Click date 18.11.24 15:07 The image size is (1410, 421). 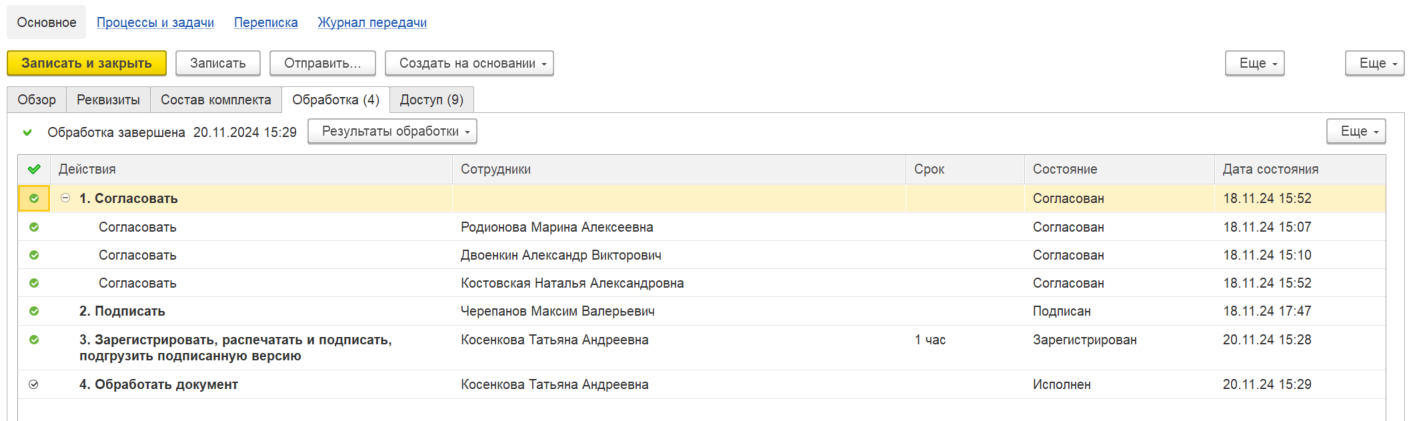click(x=1267, y=227)
